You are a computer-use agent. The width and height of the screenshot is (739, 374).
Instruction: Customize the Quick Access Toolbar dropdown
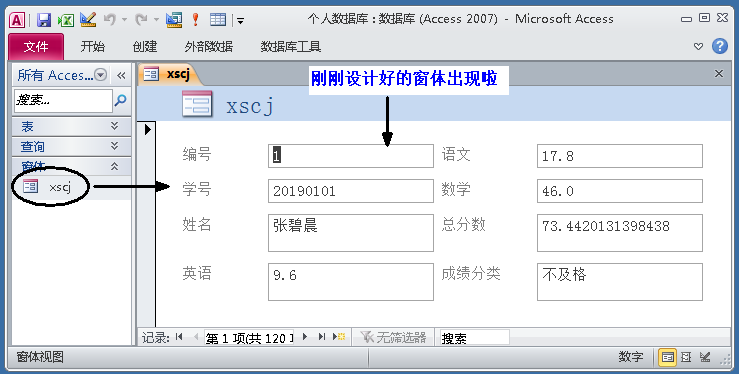(x=240, y=20)
